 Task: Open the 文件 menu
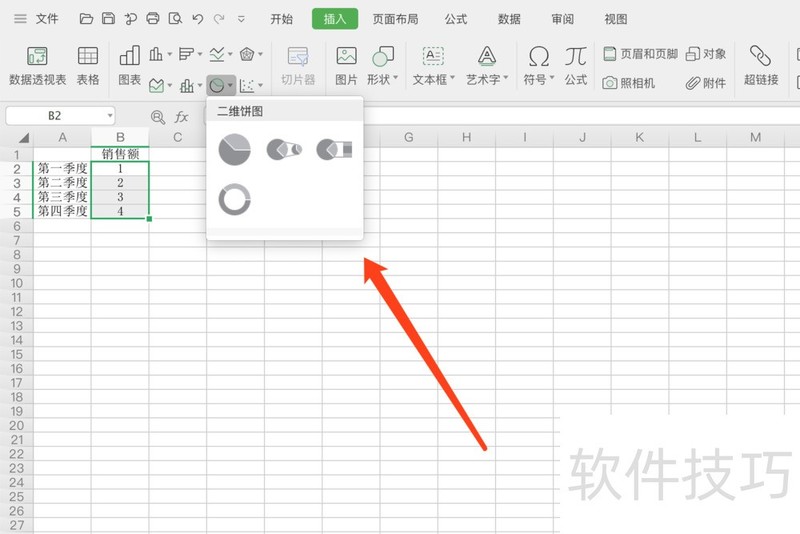[47, 19]
